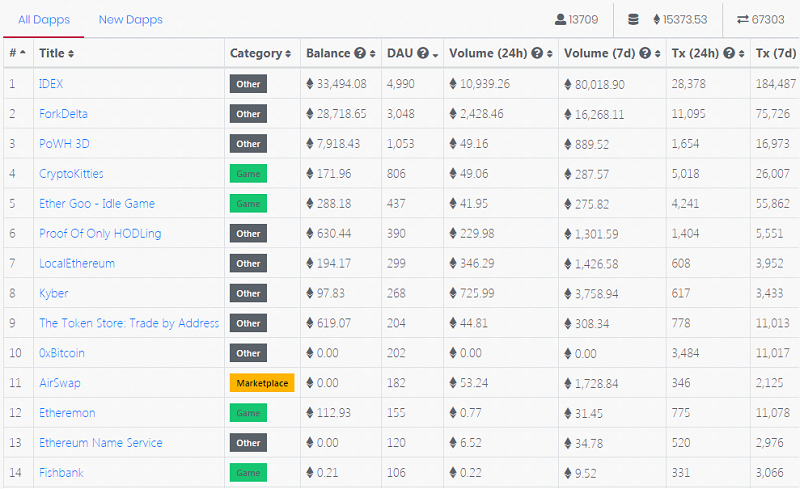Screen dimensions: 800x489
Task: Click the Other badge in 0xBitcoin row
Action: [248, 353]
